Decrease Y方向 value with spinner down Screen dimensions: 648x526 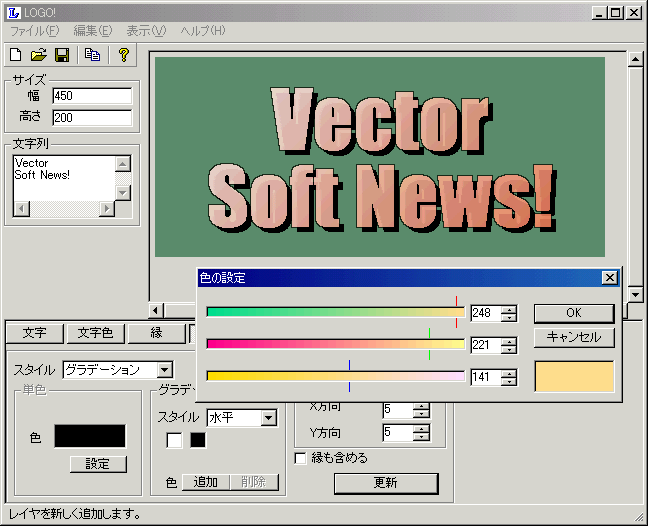tap(422, 437)
